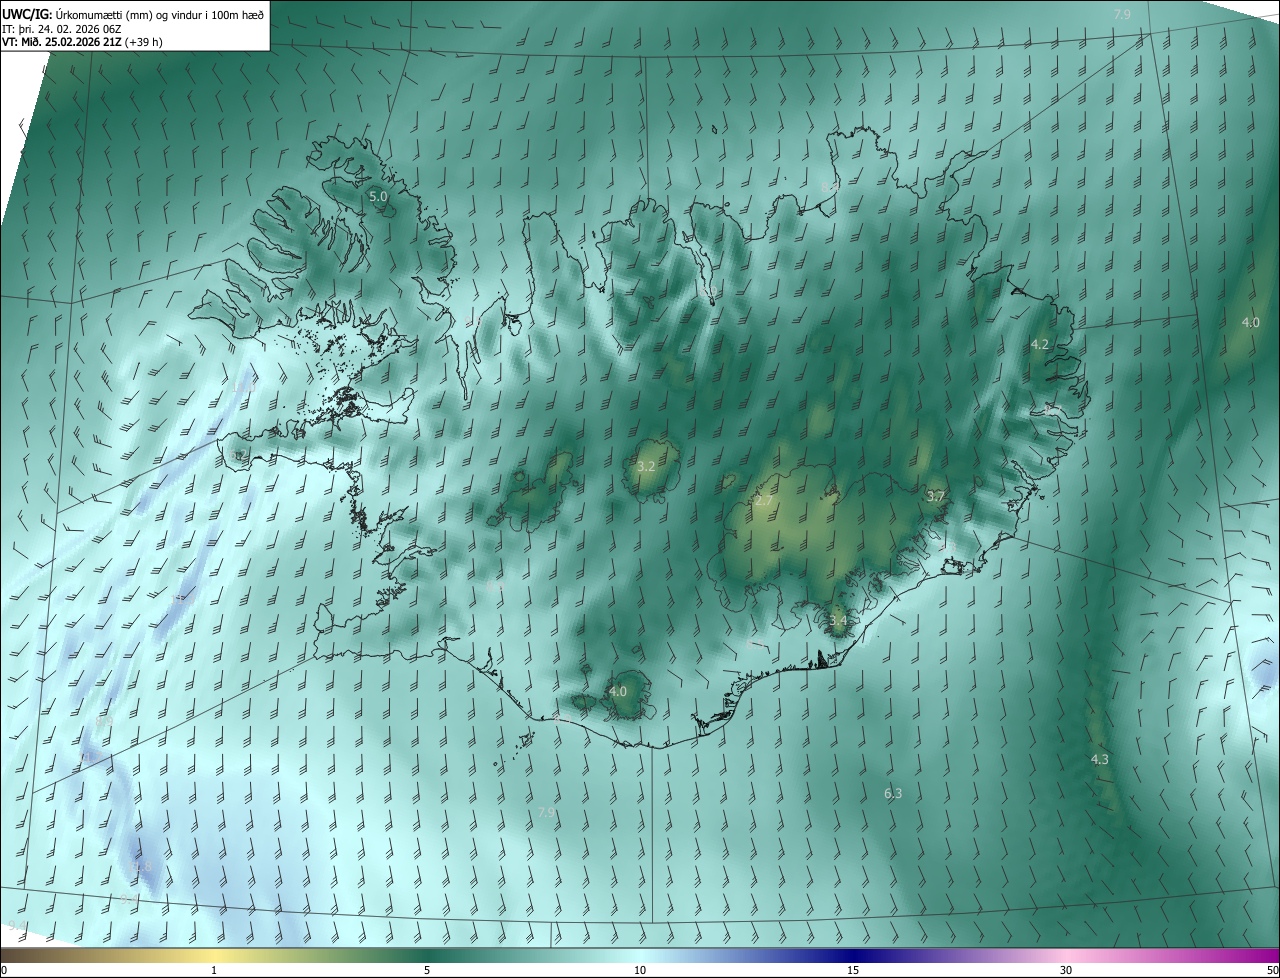This screenshot has height=978, width=1280.
Task: Click the 5 tick on the color scale
Action: [x=427, y=970]
